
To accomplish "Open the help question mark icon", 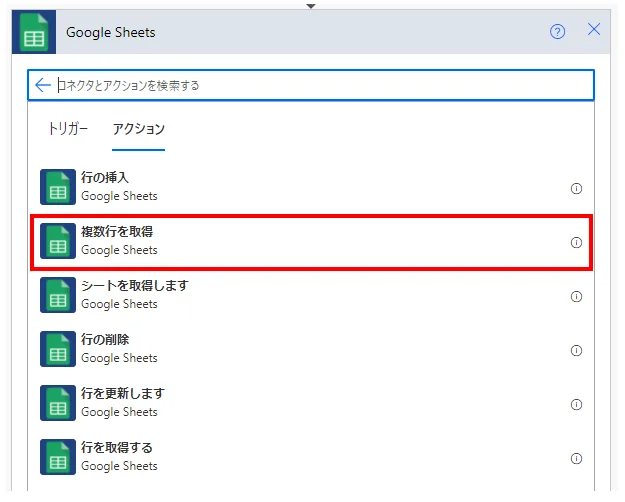I will click(x=558, y=31).
